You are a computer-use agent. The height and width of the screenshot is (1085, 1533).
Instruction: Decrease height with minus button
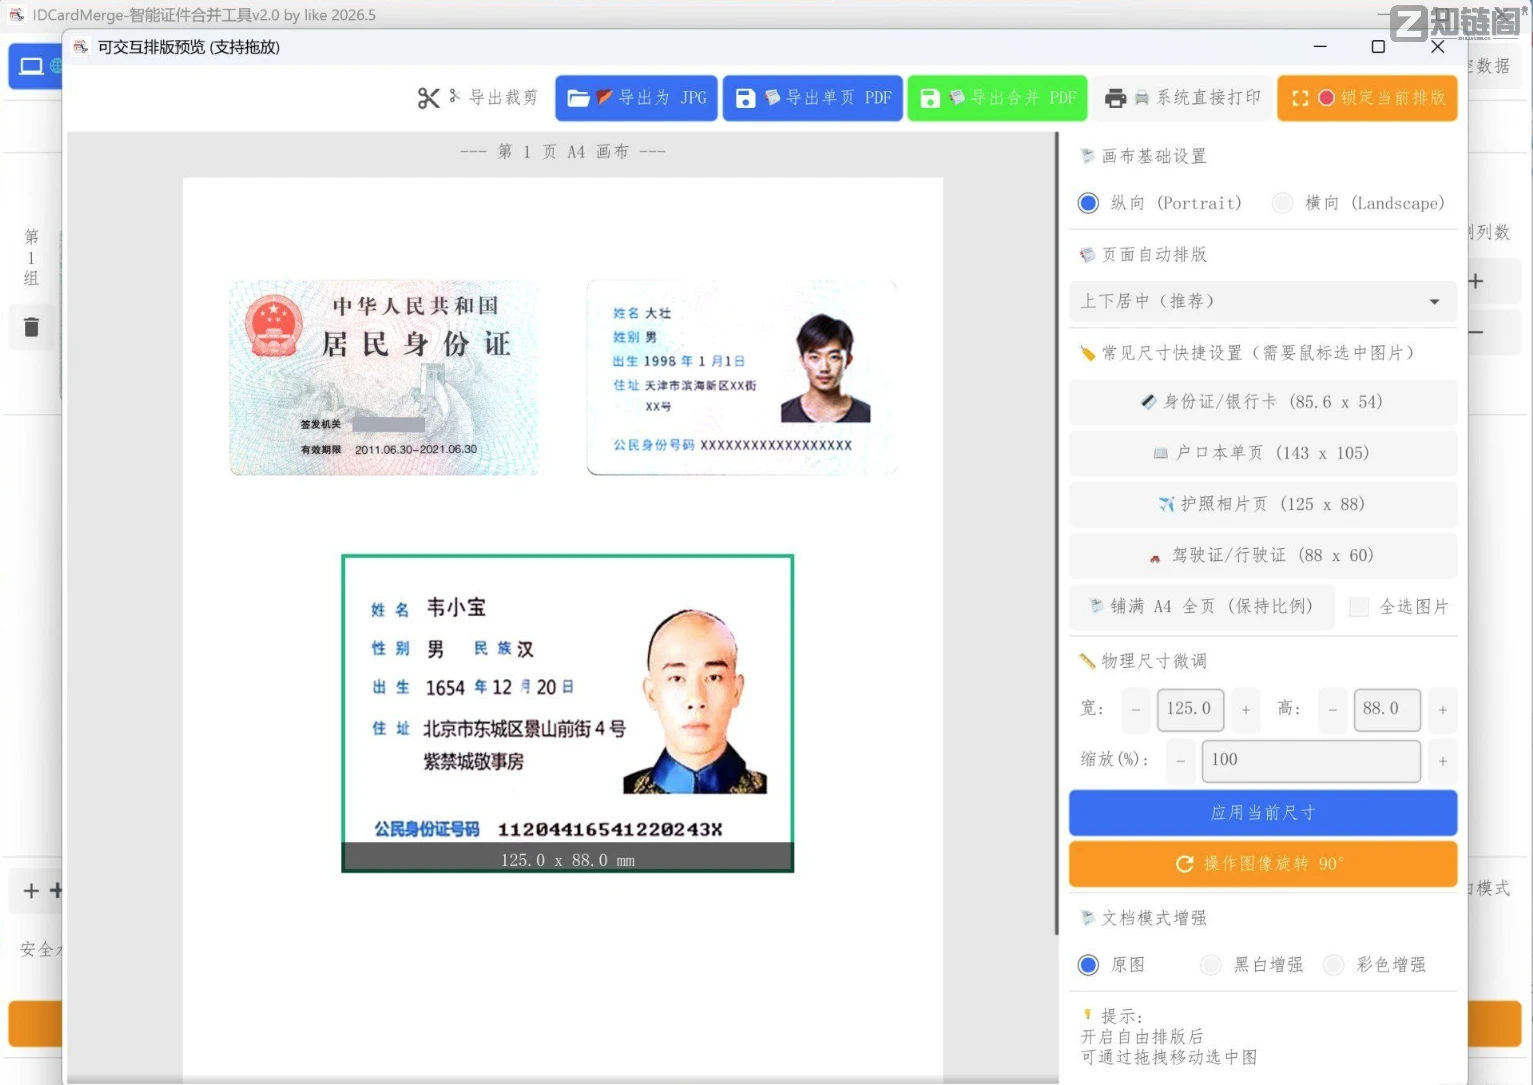click(1333, 709)
